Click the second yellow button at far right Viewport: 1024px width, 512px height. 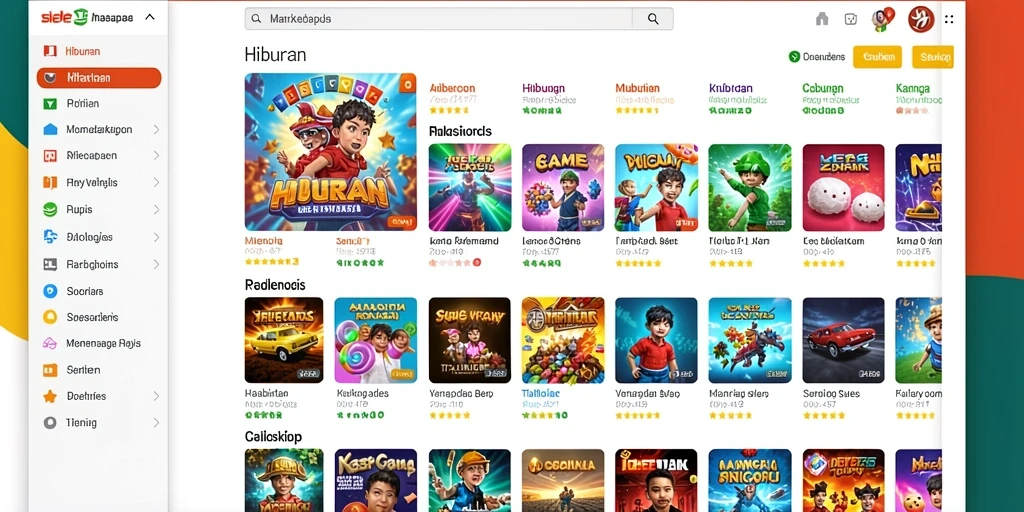(933, 57)
